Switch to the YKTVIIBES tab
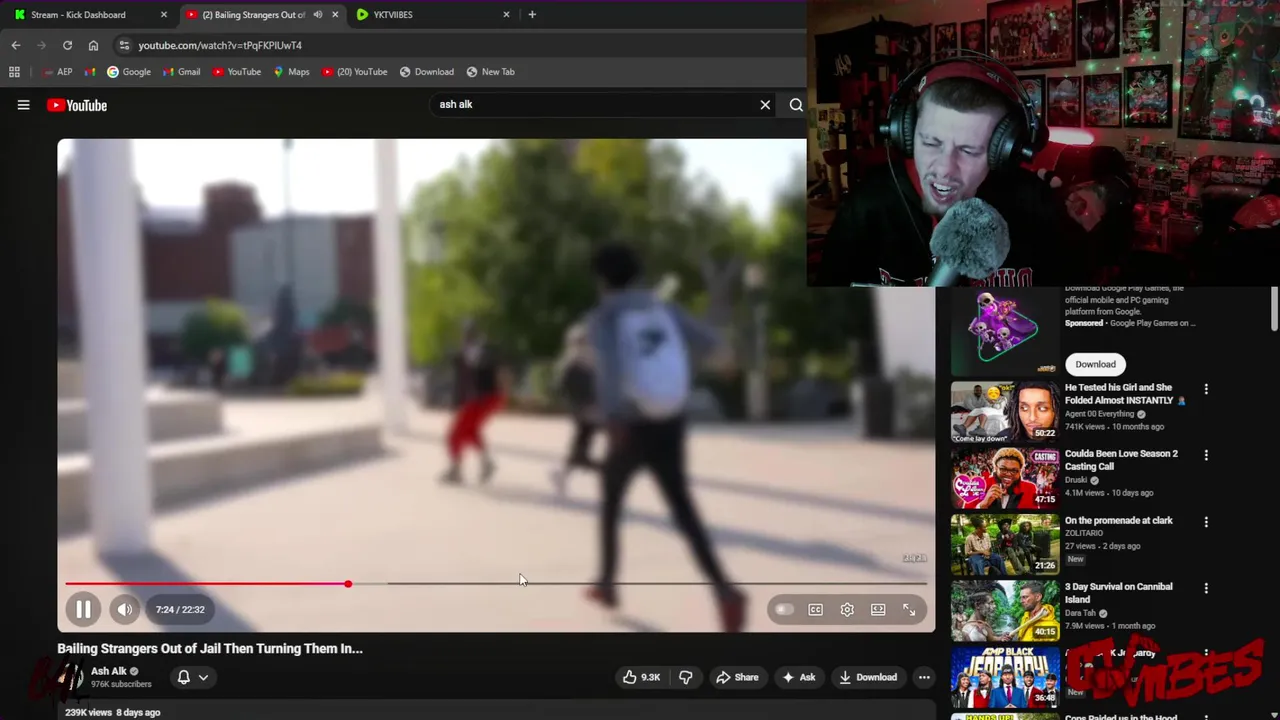 point(432,15)
